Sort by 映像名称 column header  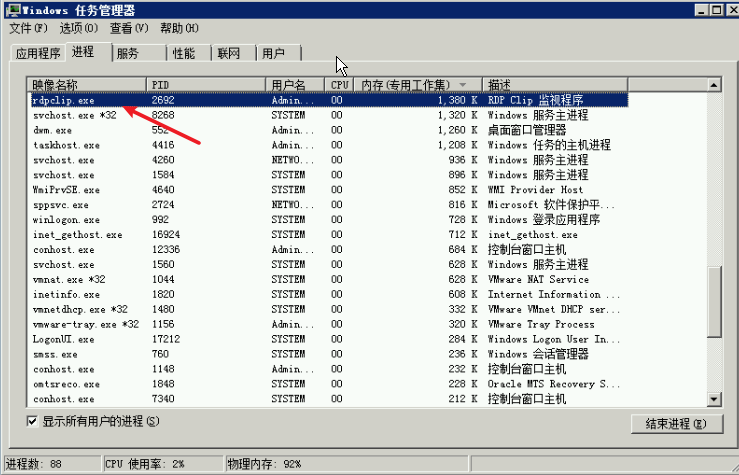coord(86,85)
